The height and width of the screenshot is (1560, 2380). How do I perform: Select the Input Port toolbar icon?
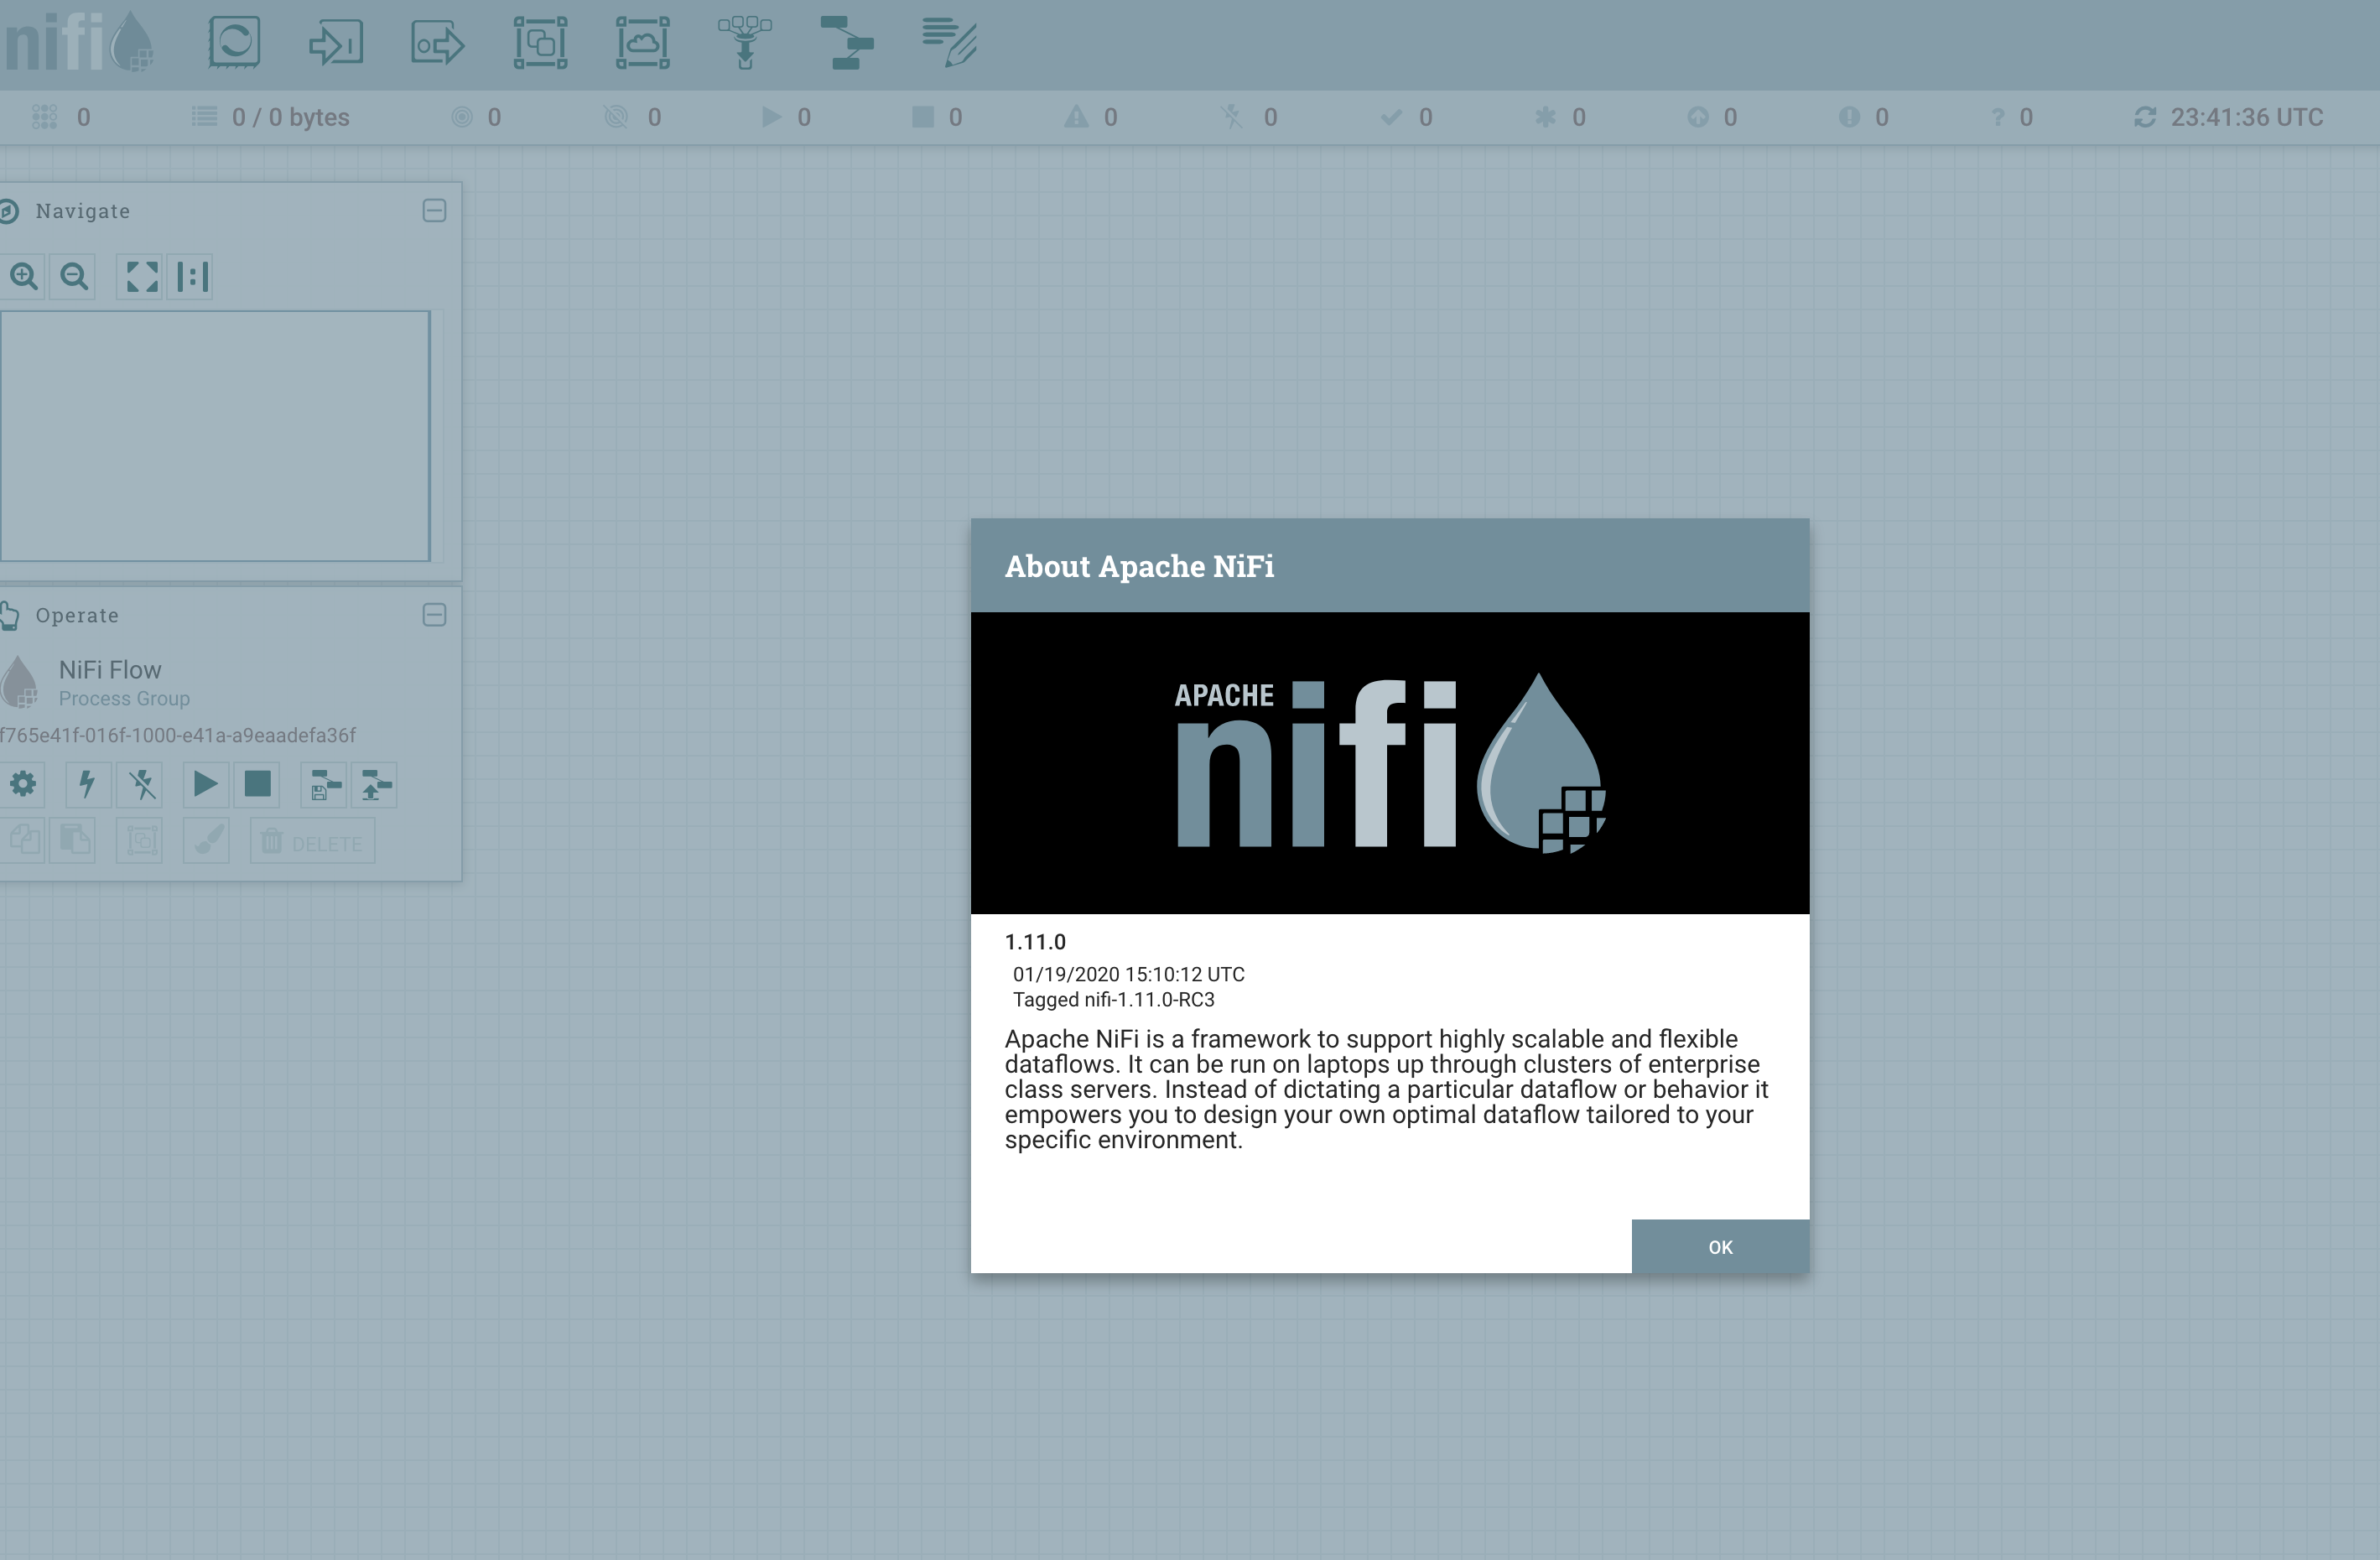tap(336, 43)
